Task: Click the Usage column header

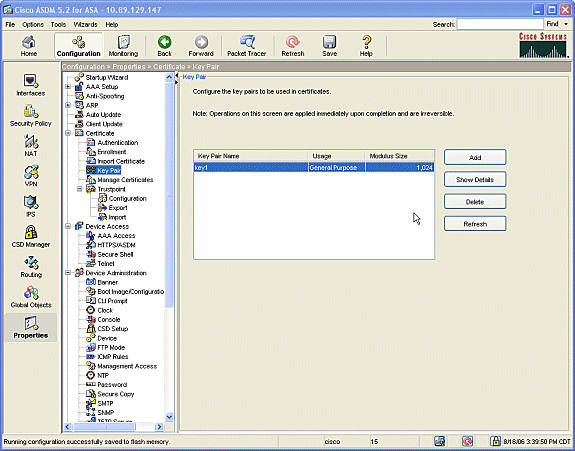Action: click(x=336, y=156)
